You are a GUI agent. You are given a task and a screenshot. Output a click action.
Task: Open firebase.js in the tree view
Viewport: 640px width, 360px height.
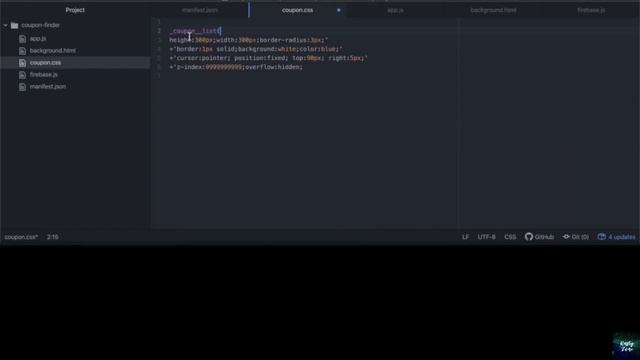pos(44,75)
